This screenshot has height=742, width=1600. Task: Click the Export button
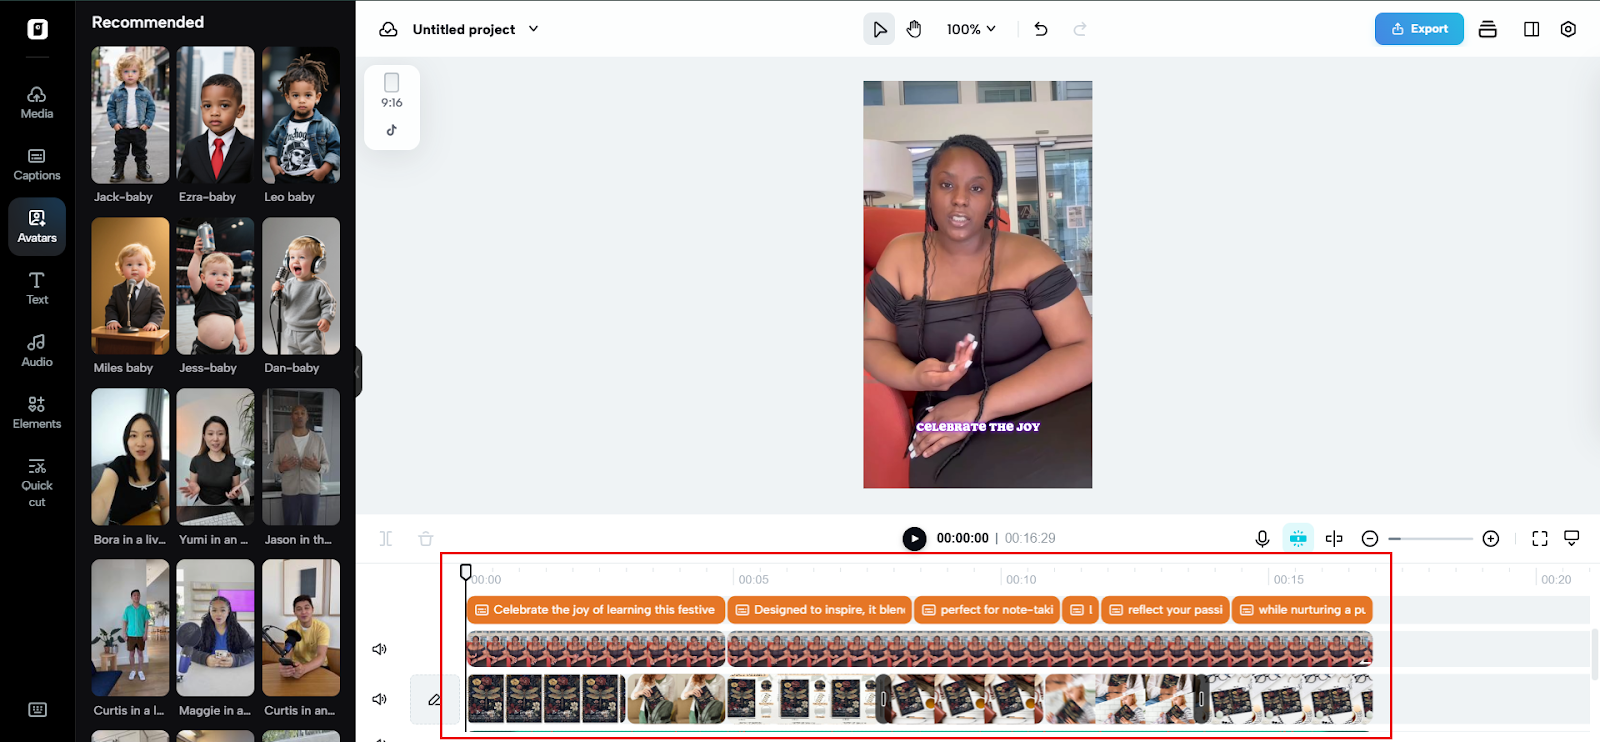click(x=1419, y=29)
